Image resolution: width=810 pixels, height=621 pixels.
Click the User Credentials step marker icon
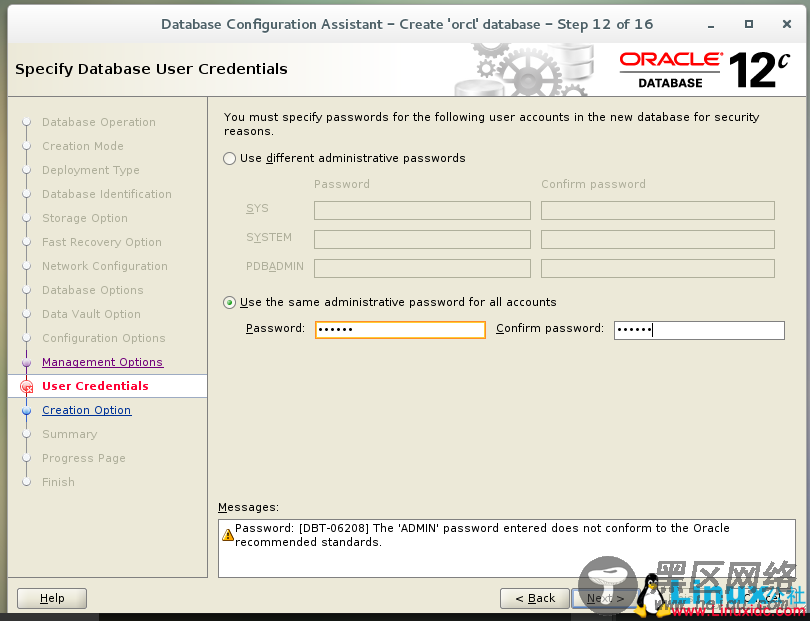click(x=26, y=386)
